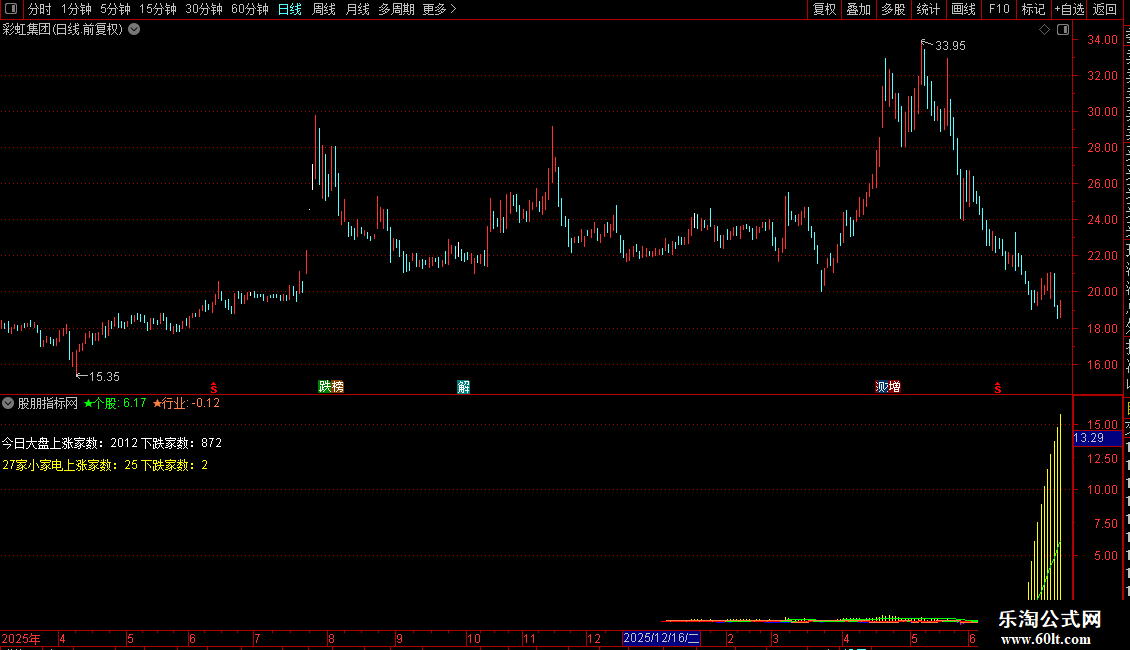Screen dimensions: 1130x650
Task: Select the 60分钟 period
Action: (250, 9)
